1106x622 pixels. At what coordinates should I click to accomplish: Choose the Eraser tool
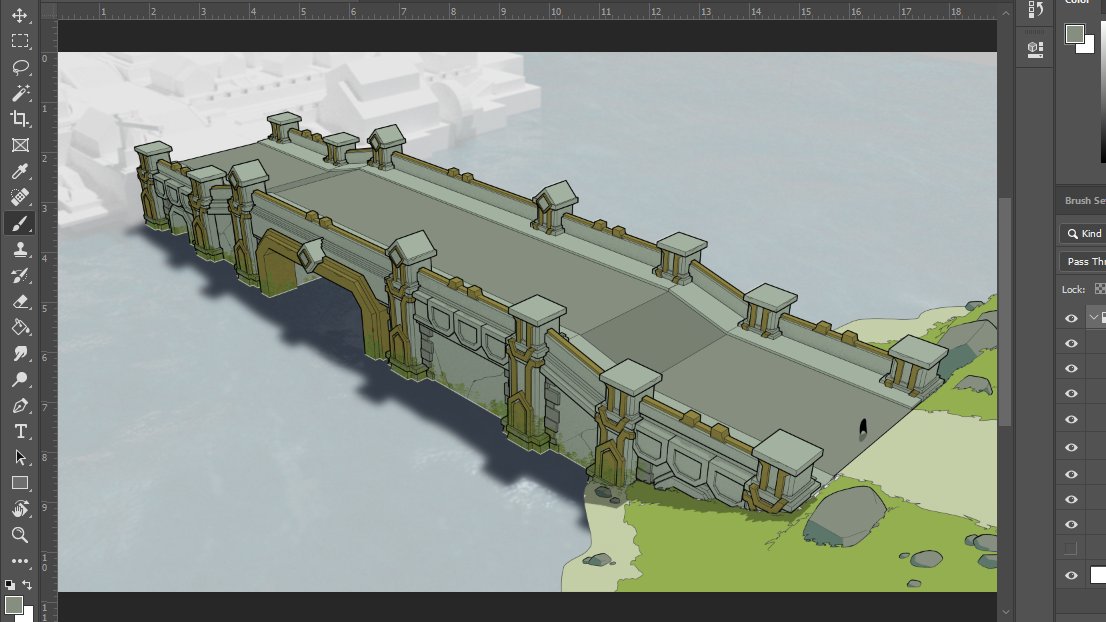[x=20, y=302]
